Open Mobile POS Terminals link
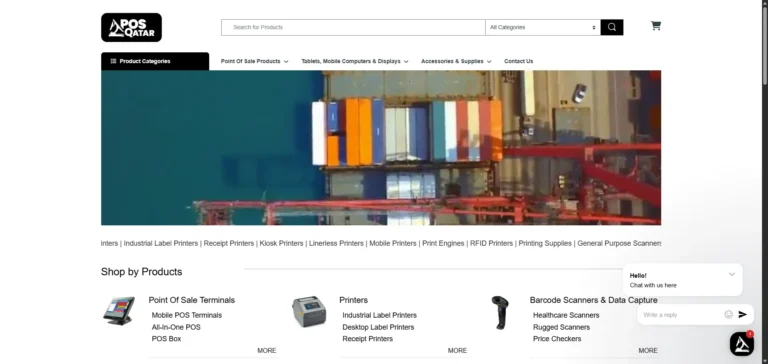Screen dimensions: 768x364 coord(187,315)
